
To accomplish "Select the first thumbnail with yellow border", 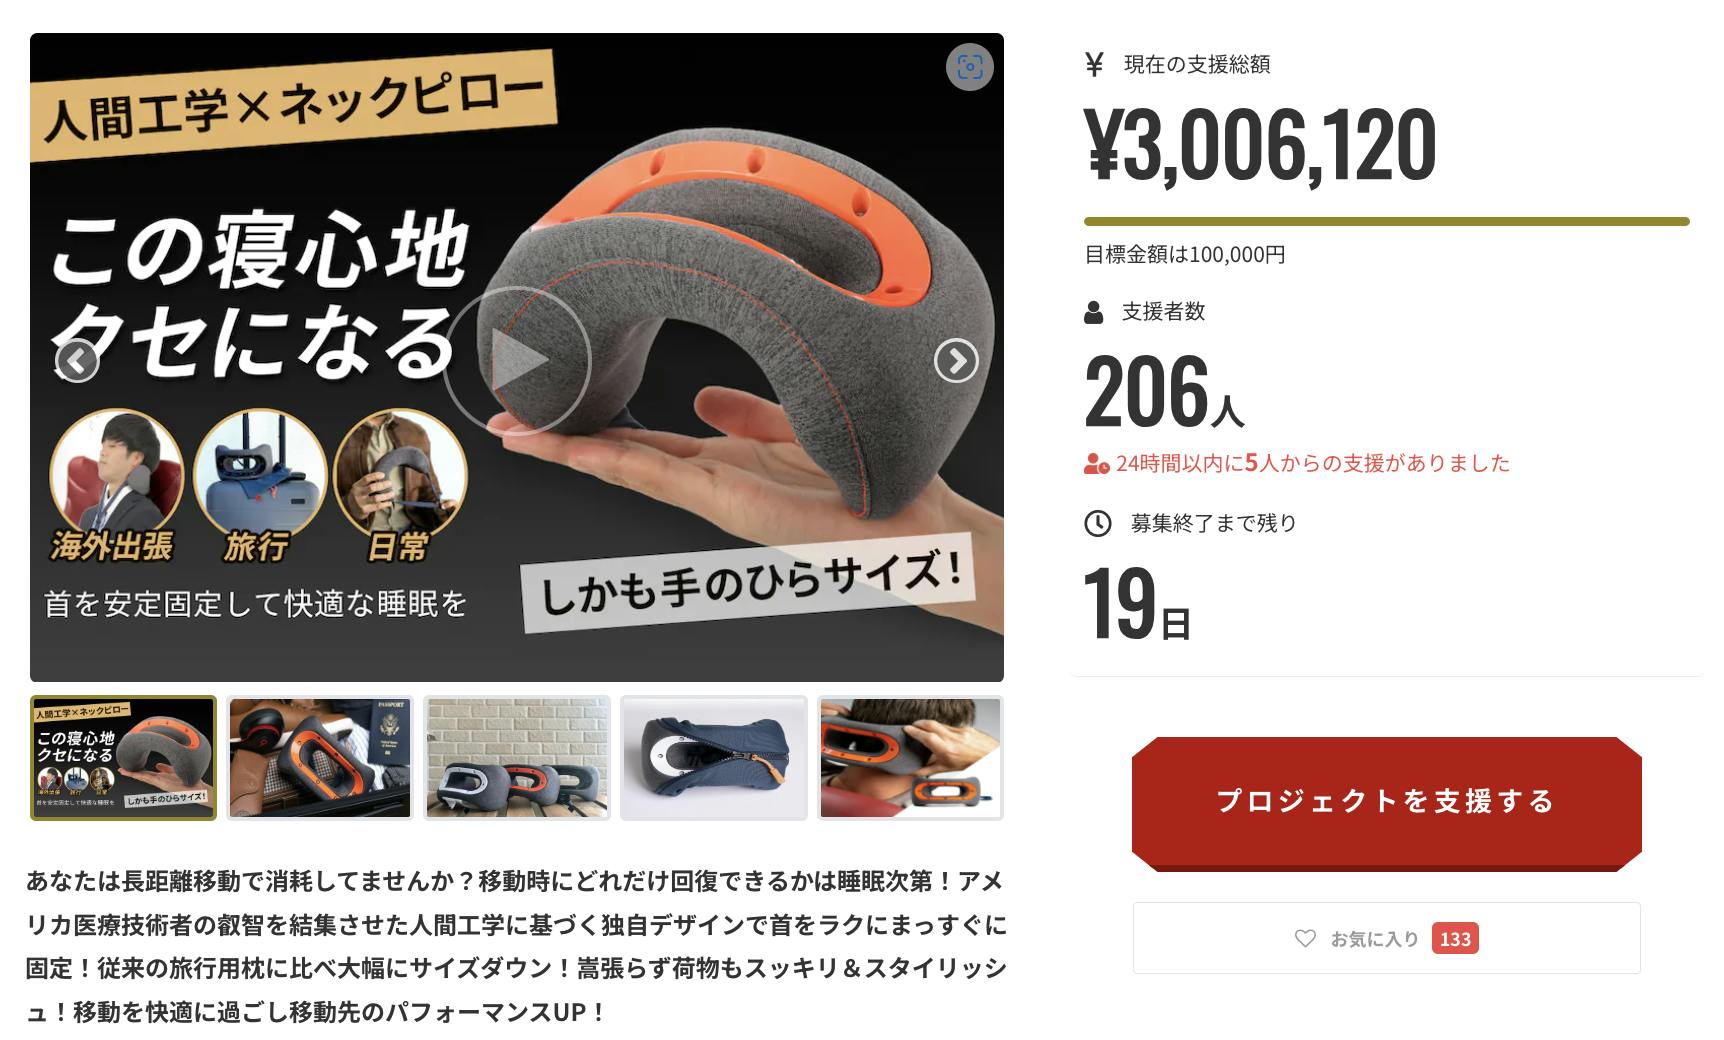I will (123, 758).
